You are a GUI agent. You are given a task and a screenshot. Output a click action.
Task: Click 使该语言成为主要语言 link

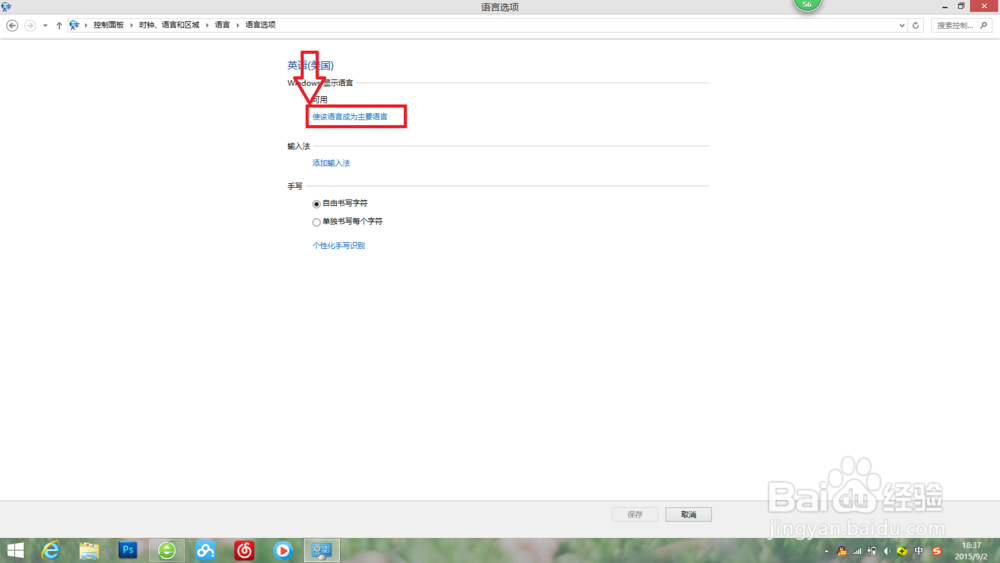pos(350,117)
